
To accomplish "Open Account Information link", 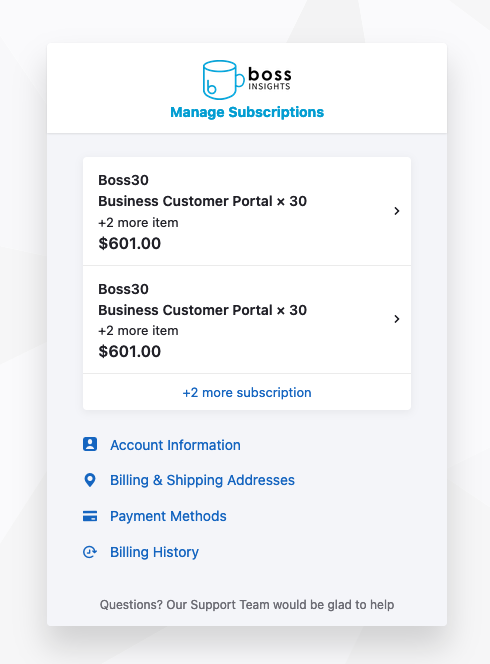I will coord(175,445).
